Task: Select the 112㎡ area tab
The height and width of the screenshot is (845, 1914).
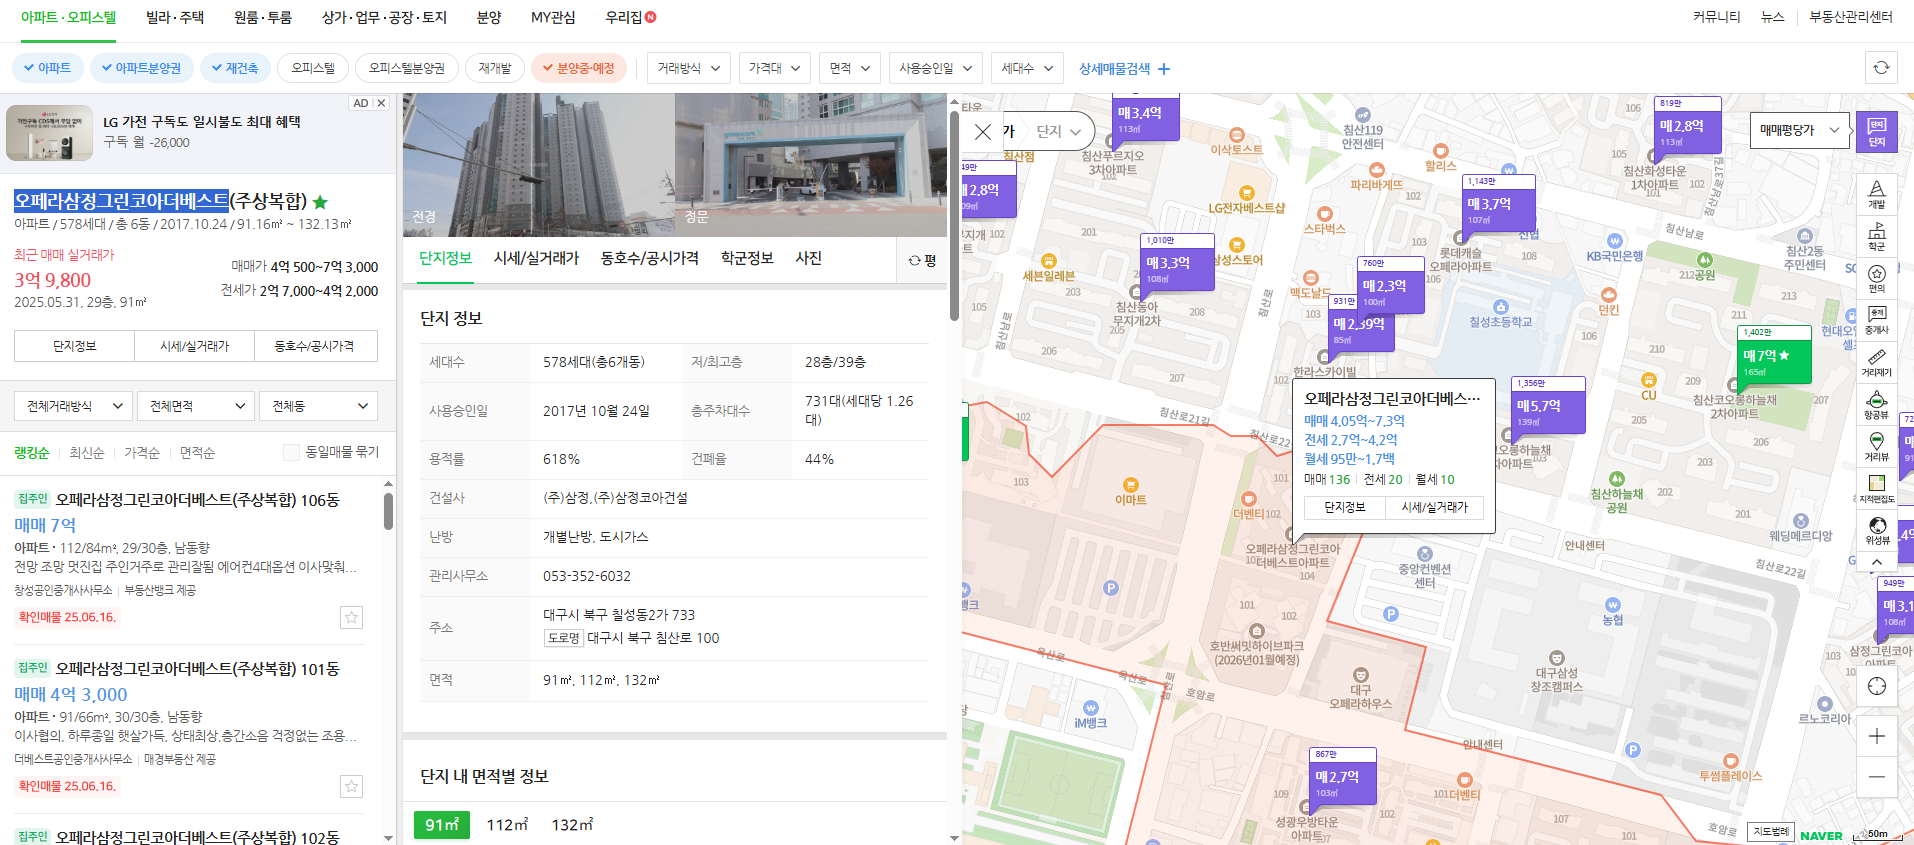Action: coord(507,825)
